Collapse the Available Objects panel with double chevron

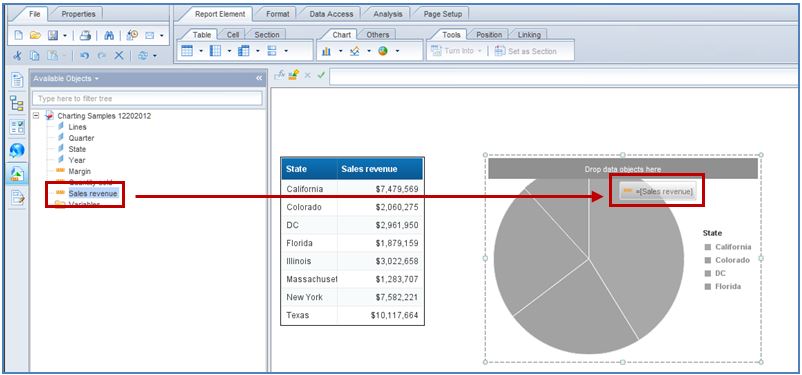coord(259,78)
